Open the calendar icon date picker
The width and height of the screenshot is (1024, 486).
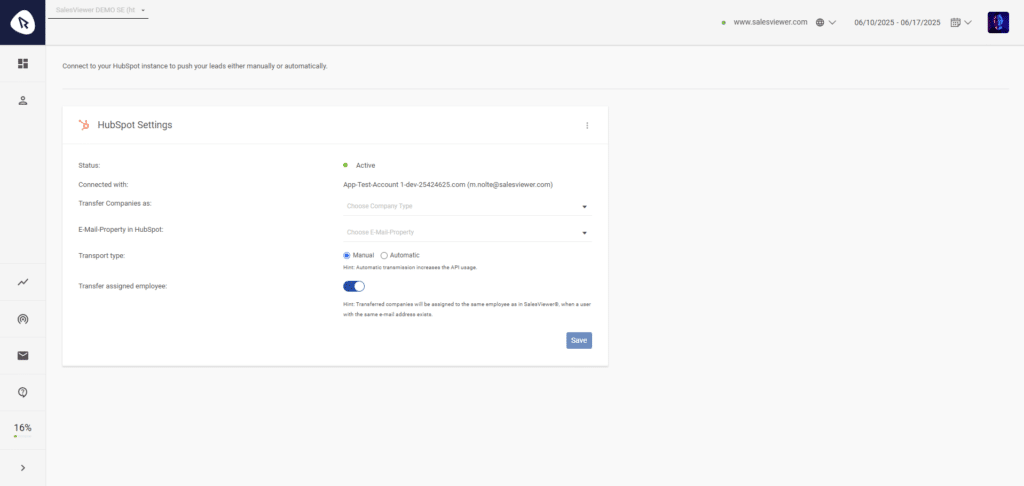(955, 22)
